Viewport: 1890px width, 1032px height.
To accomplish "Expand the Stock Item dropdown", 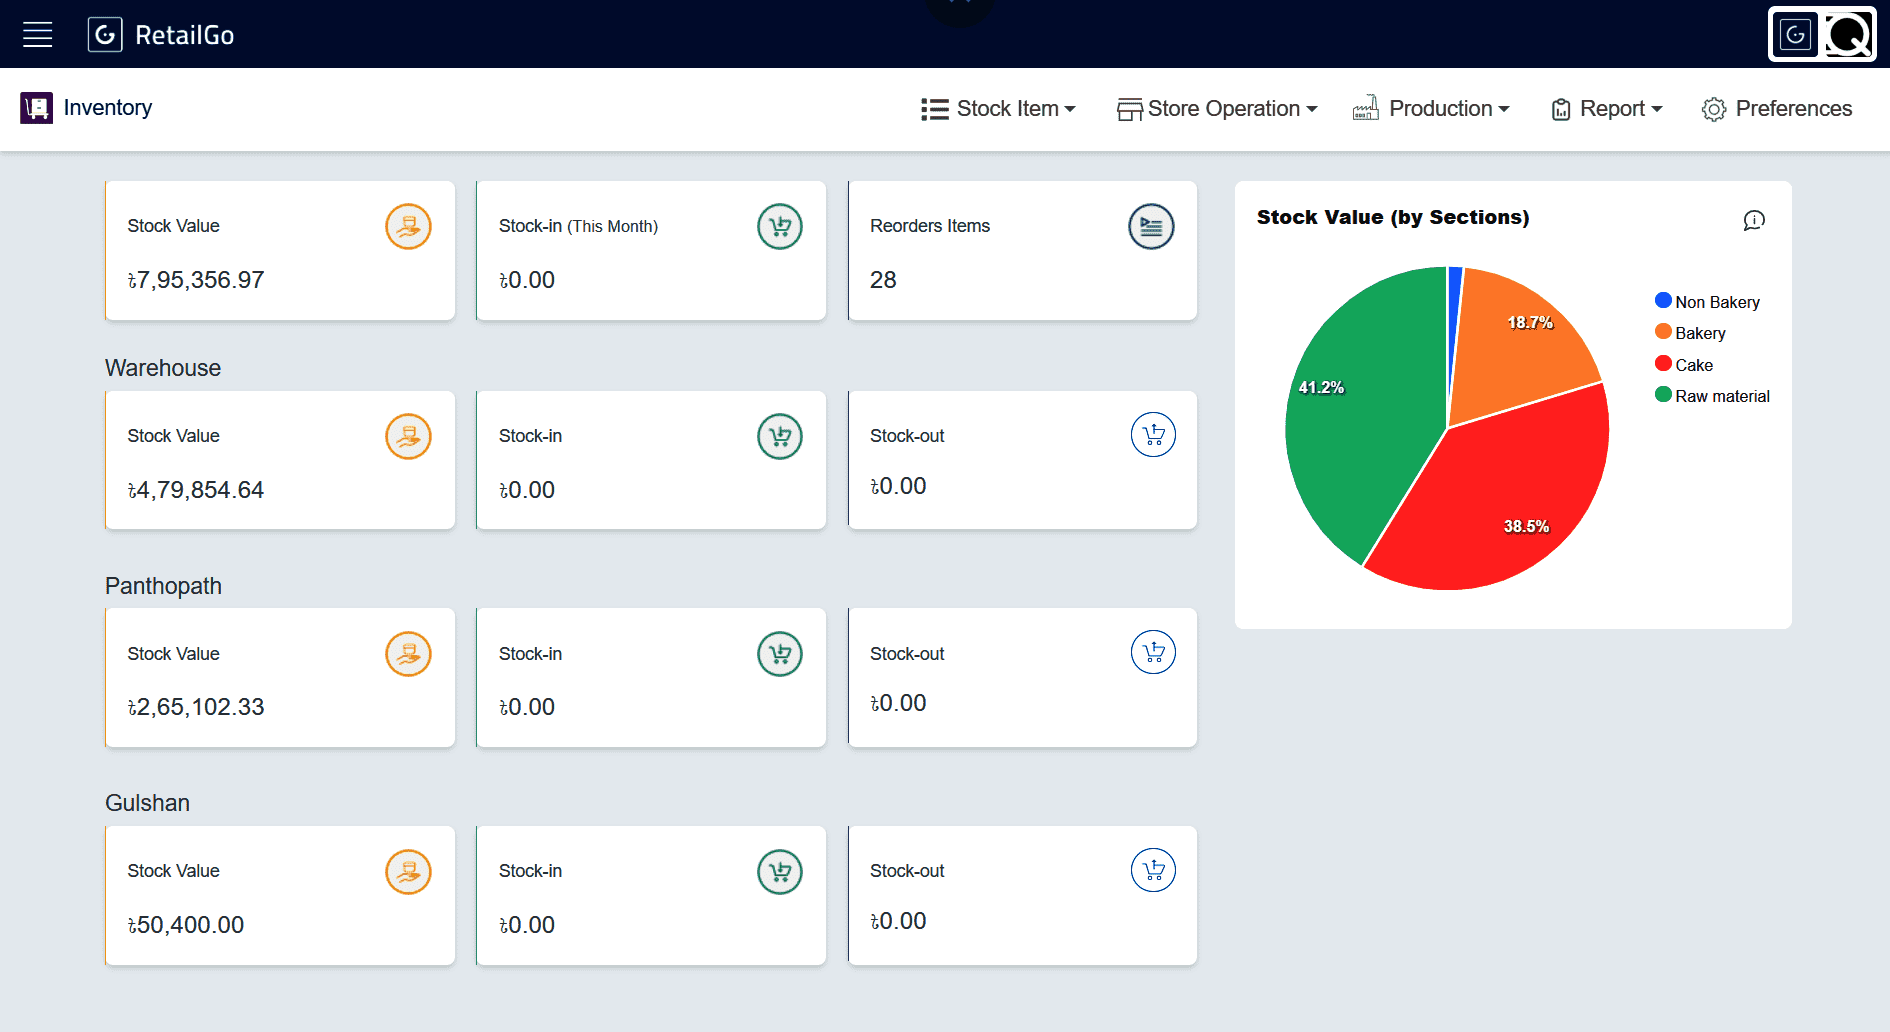I will click(x=998, y=109).
